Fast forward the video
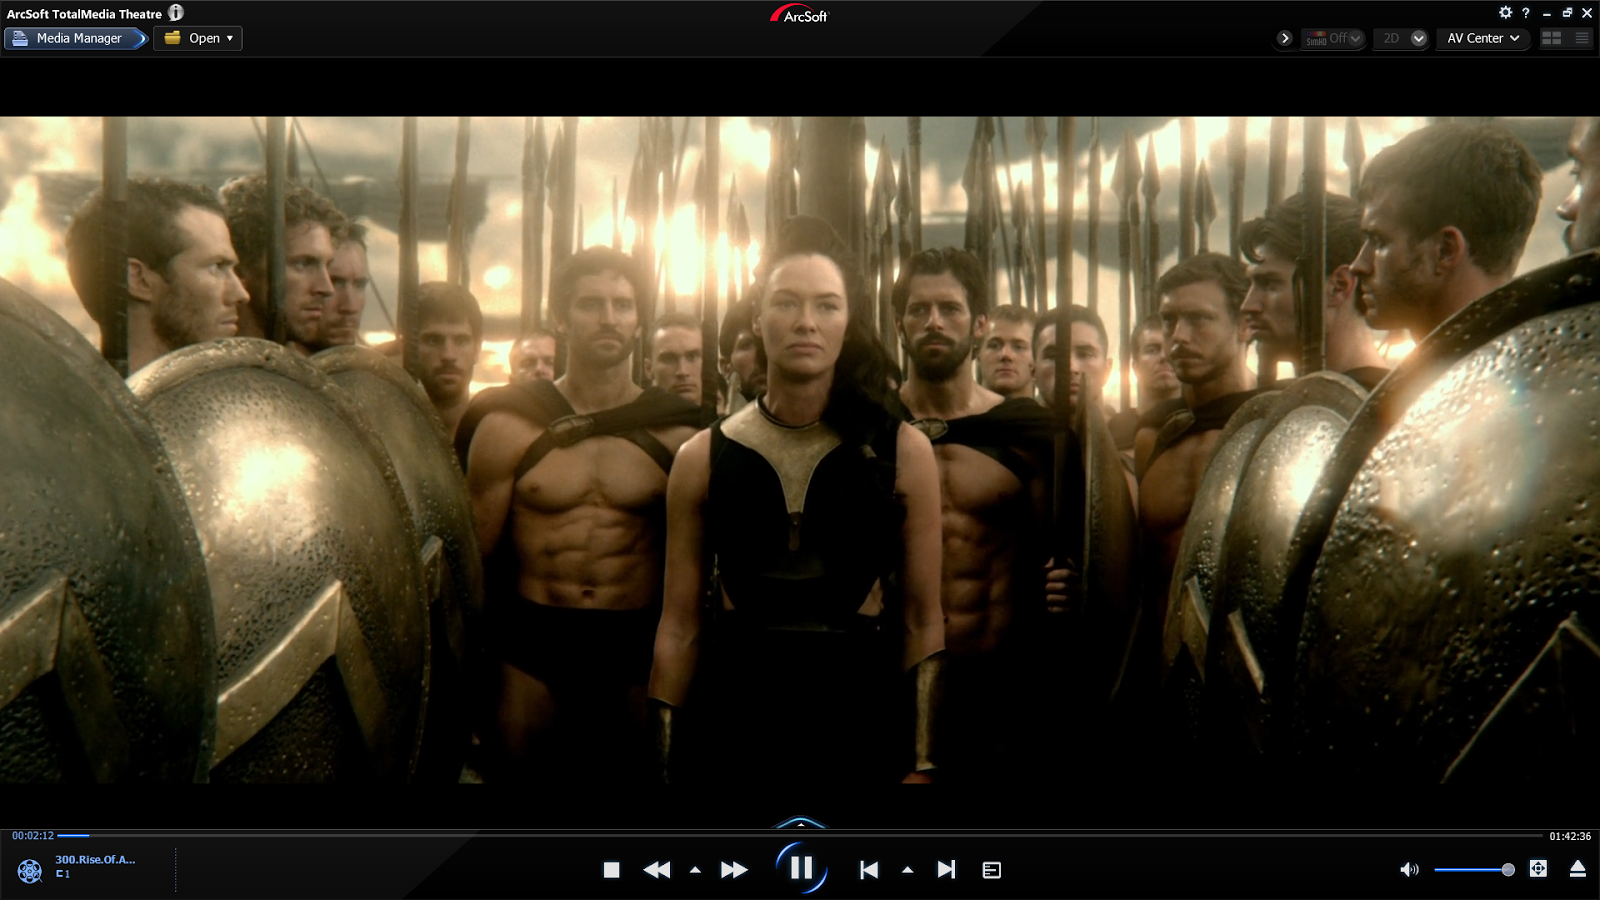 click(x=734, y=870)
